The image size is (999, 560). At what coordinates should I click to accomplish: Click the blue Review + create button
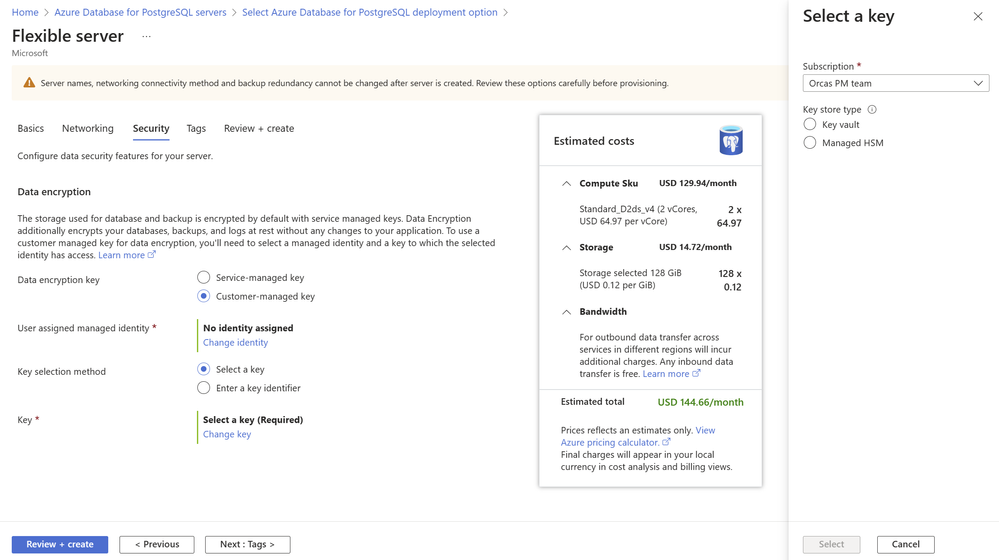(x=60, y=544)
